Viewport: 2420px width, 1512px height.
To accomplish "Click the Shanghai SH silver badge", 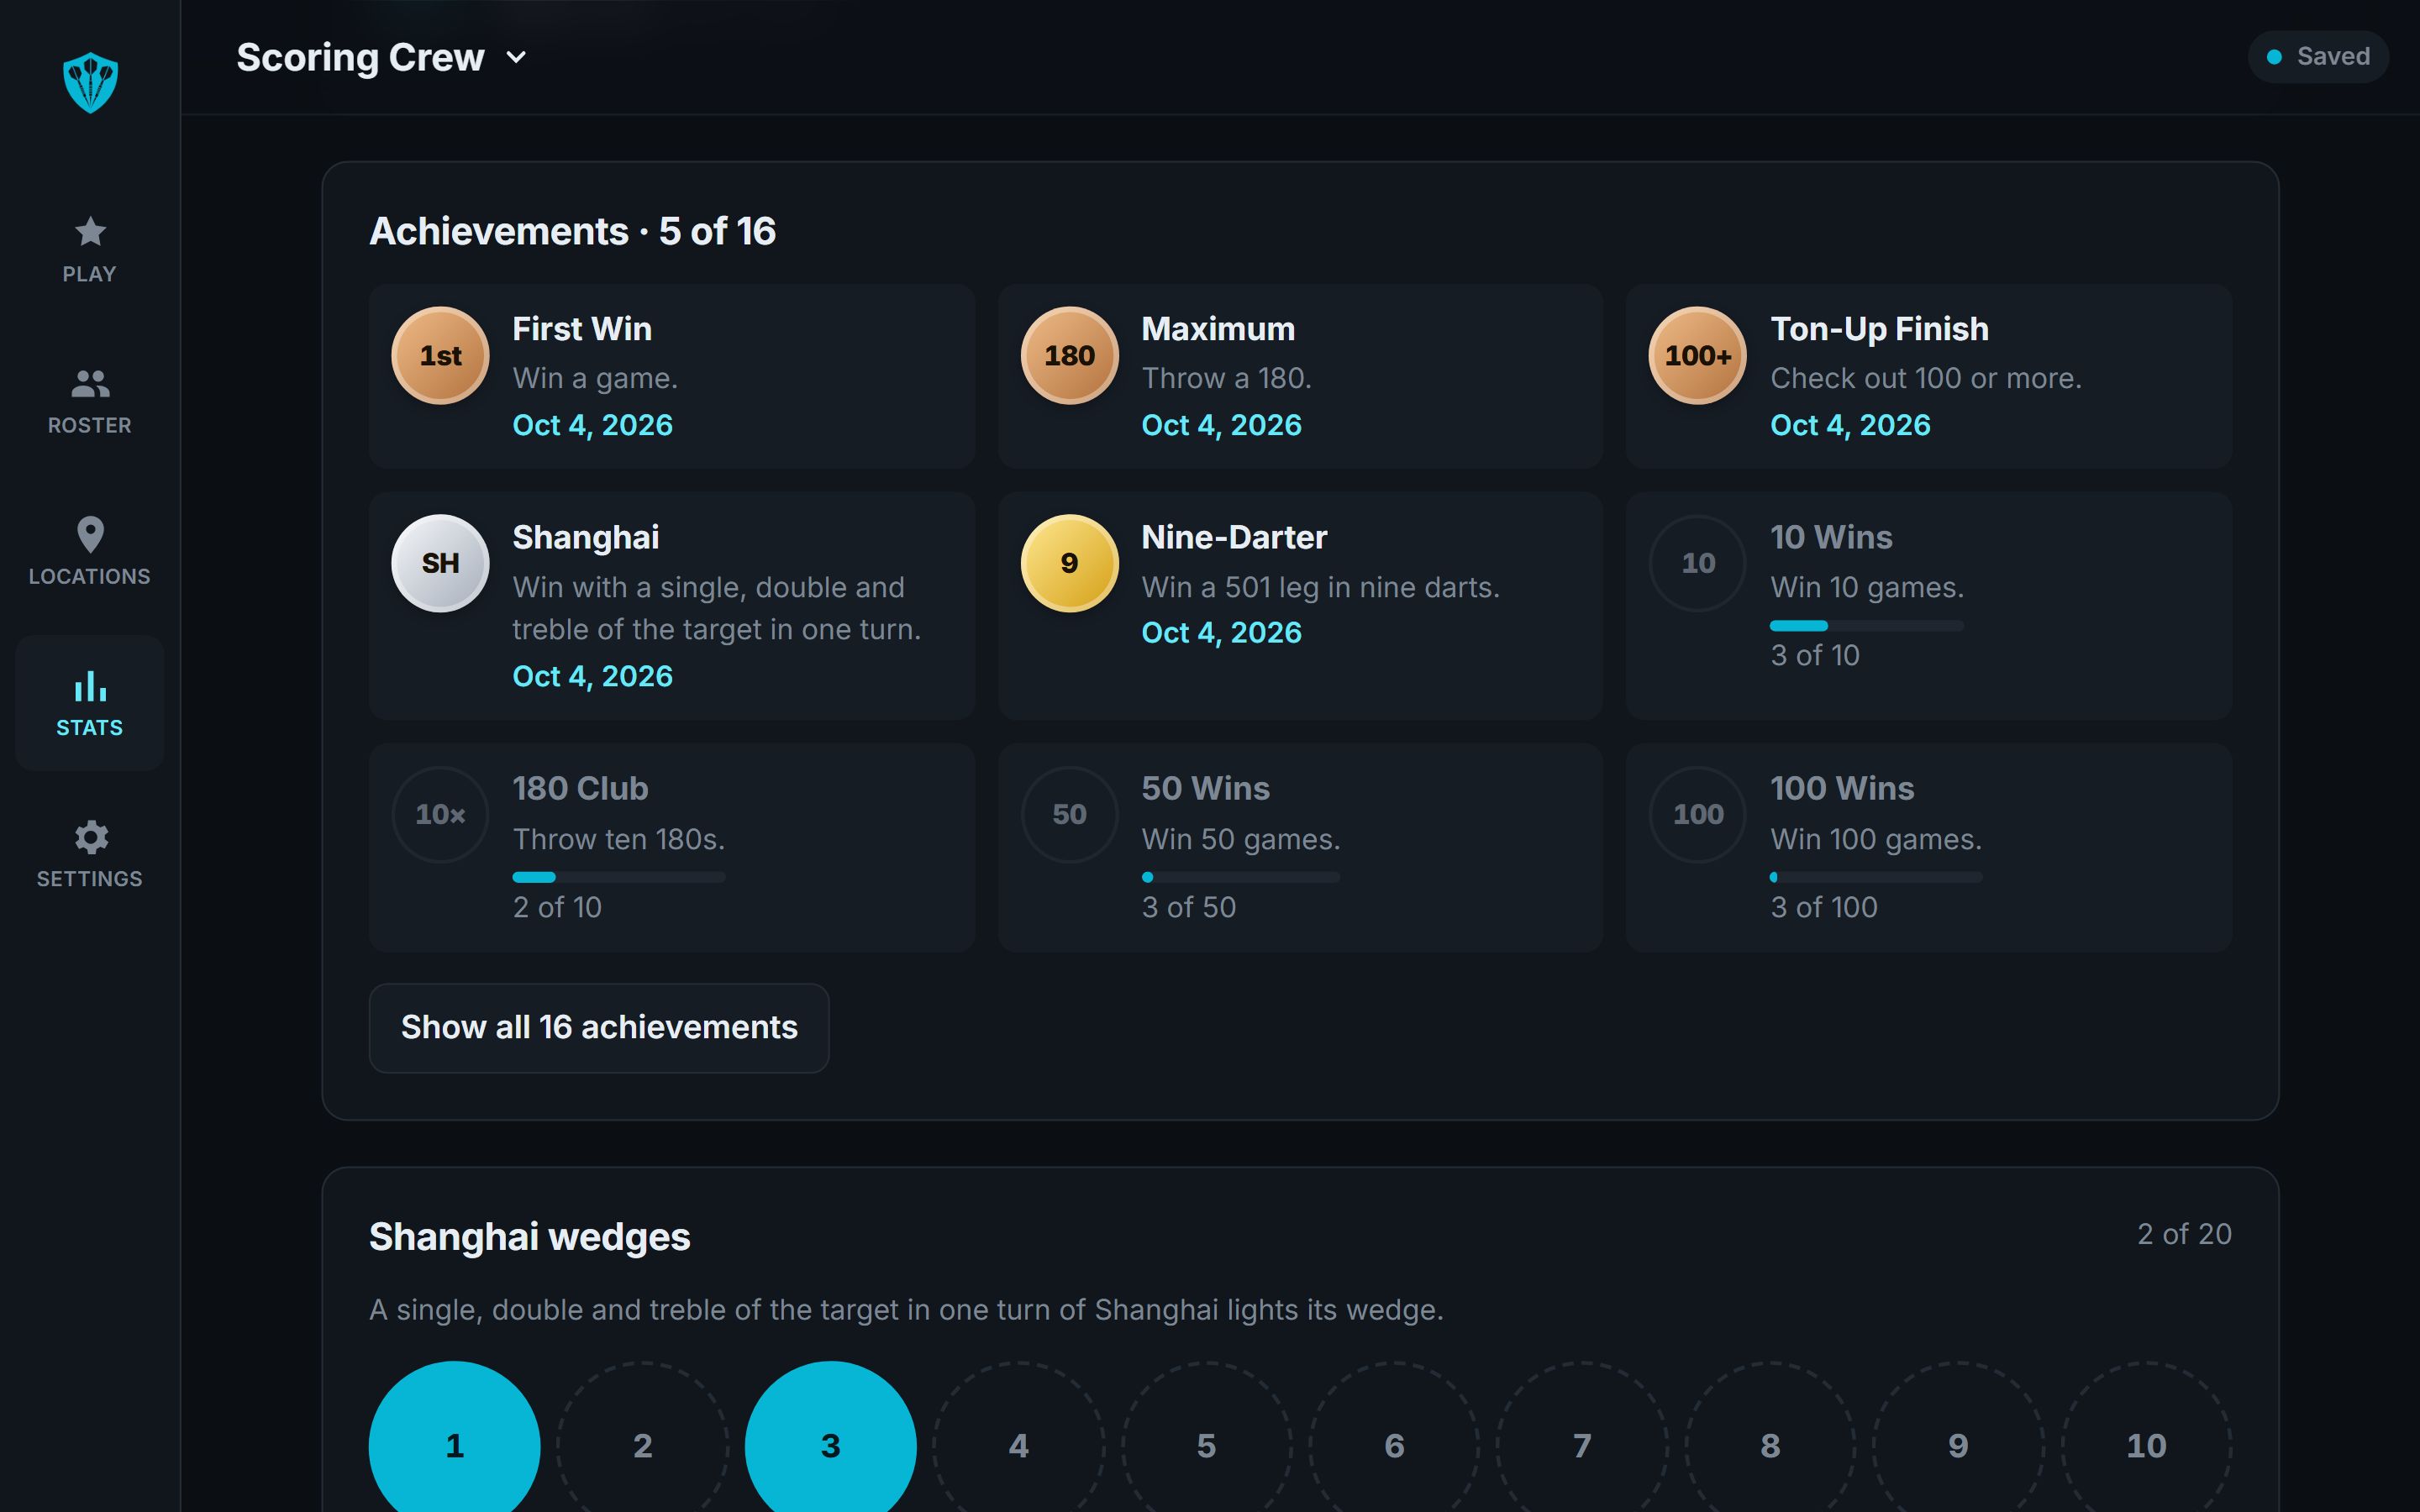I will coord(440,563).
